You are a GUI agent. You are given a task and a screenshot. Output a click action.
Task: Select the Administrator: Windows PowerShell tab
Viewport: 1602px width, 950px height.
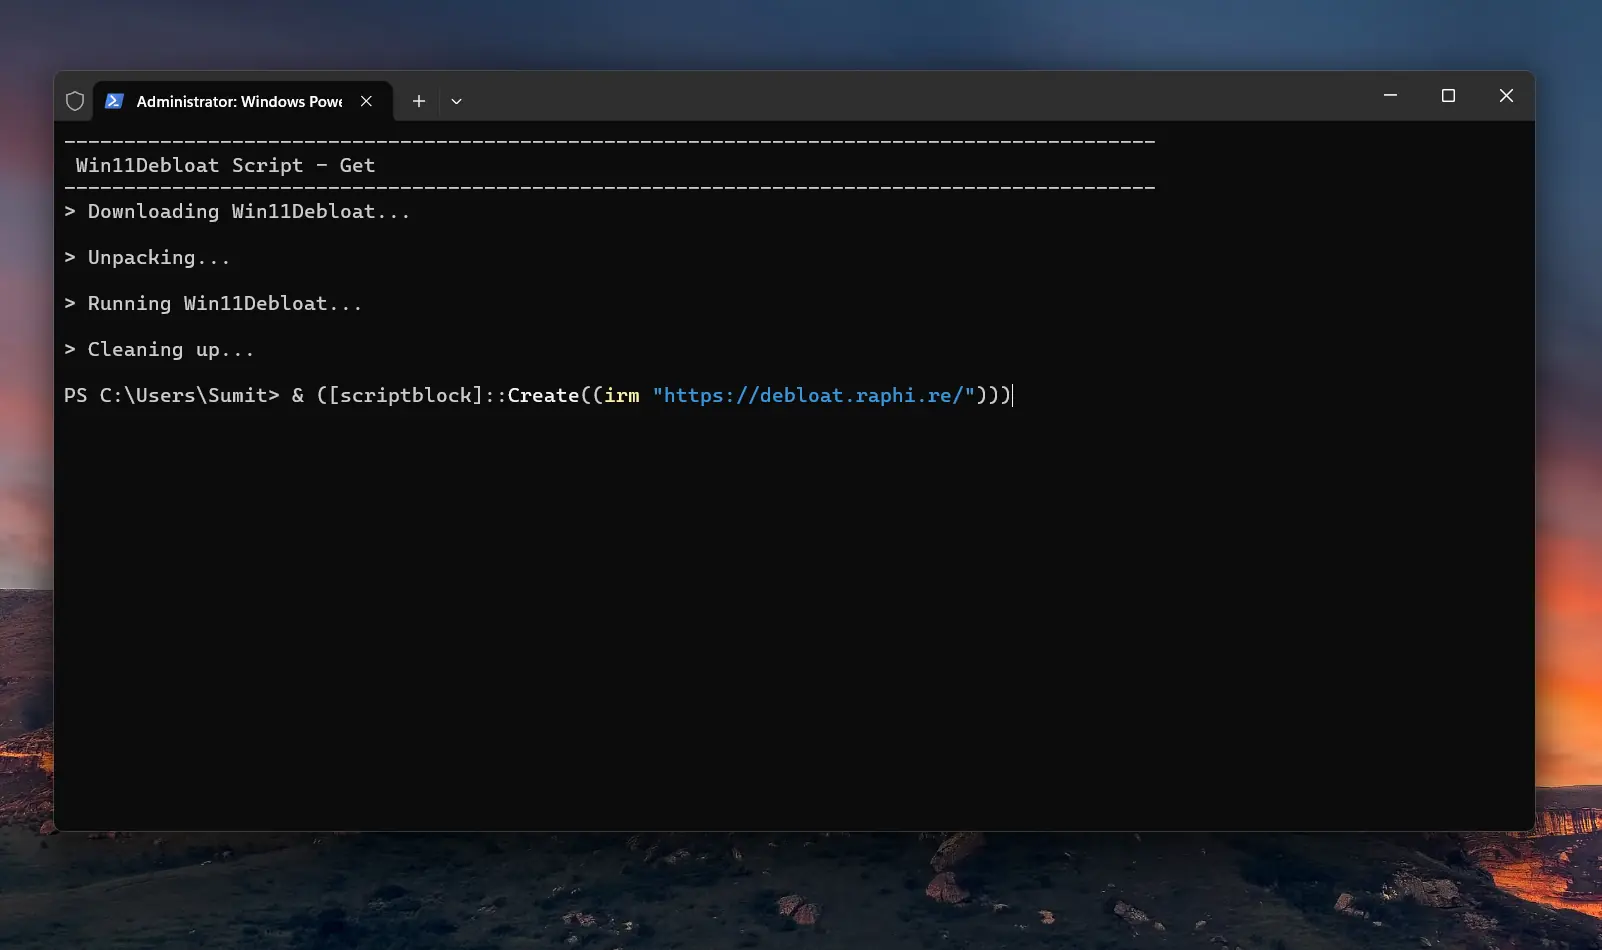[240, 101]
